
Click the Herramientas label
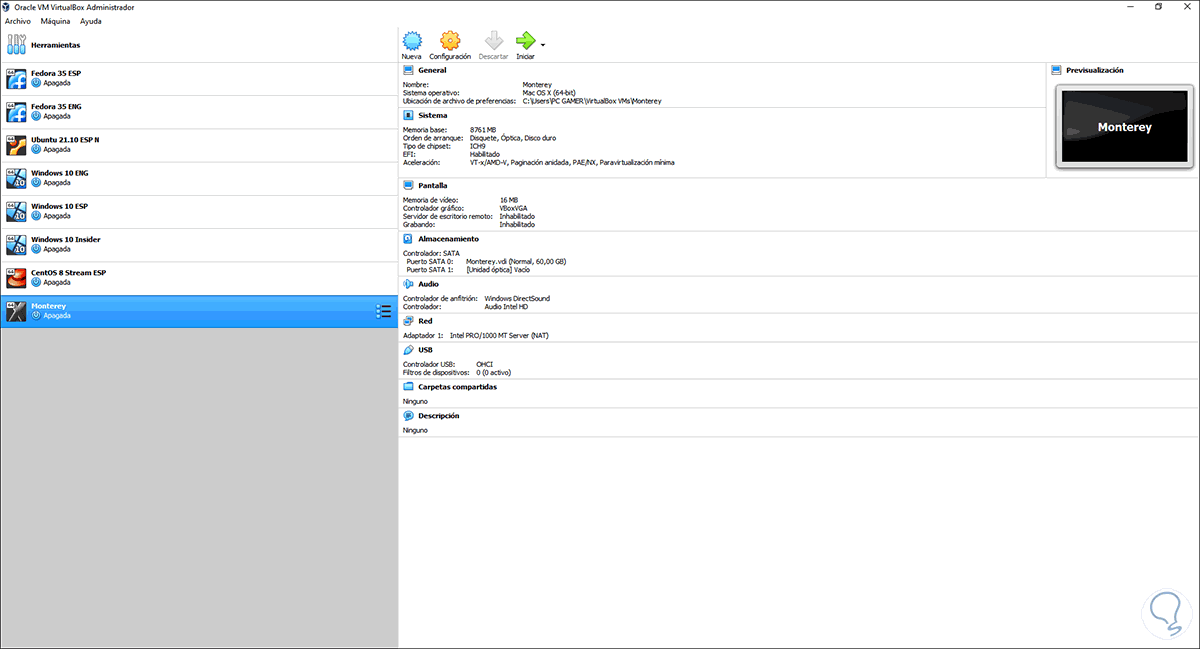[x=55, y=45]
